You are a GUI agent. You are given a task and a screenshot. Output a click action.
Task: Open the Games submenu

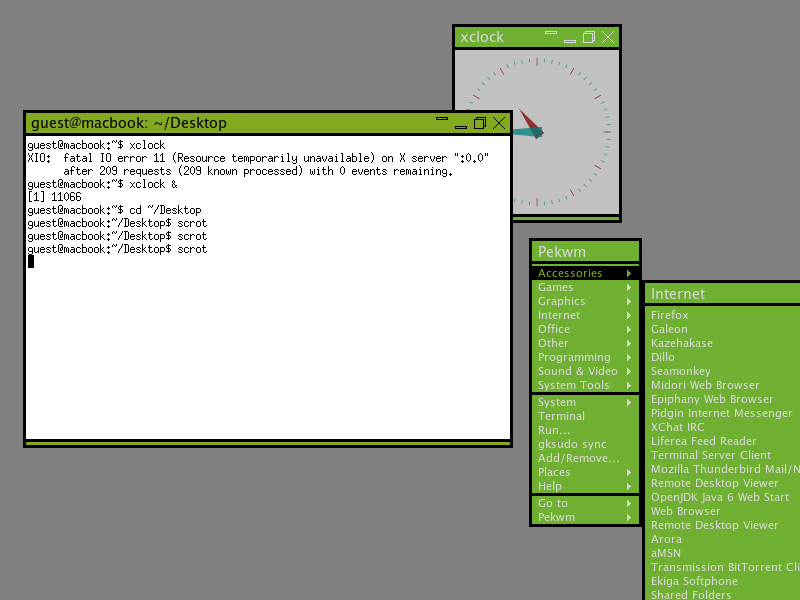(585, 287)
